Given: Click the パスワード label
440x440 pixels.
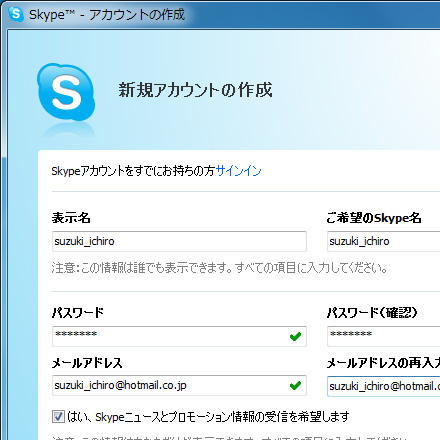Looking at the screenshot, I should click(x=78, y=313).
